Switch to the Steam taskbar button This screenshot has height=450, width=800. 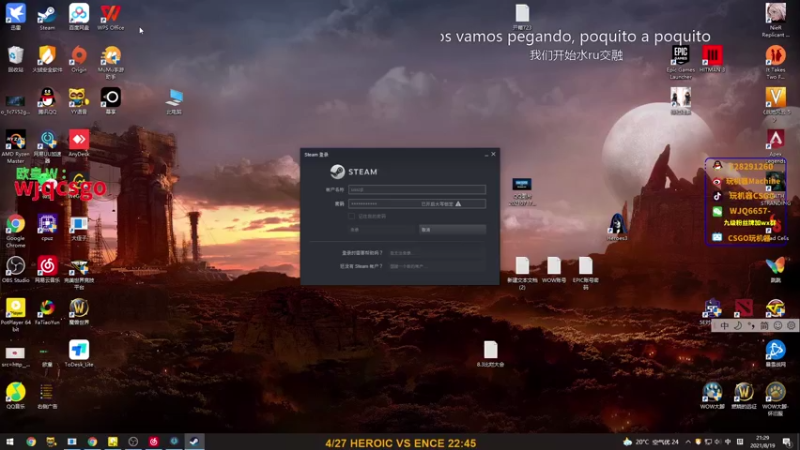(x=194, y=442)
